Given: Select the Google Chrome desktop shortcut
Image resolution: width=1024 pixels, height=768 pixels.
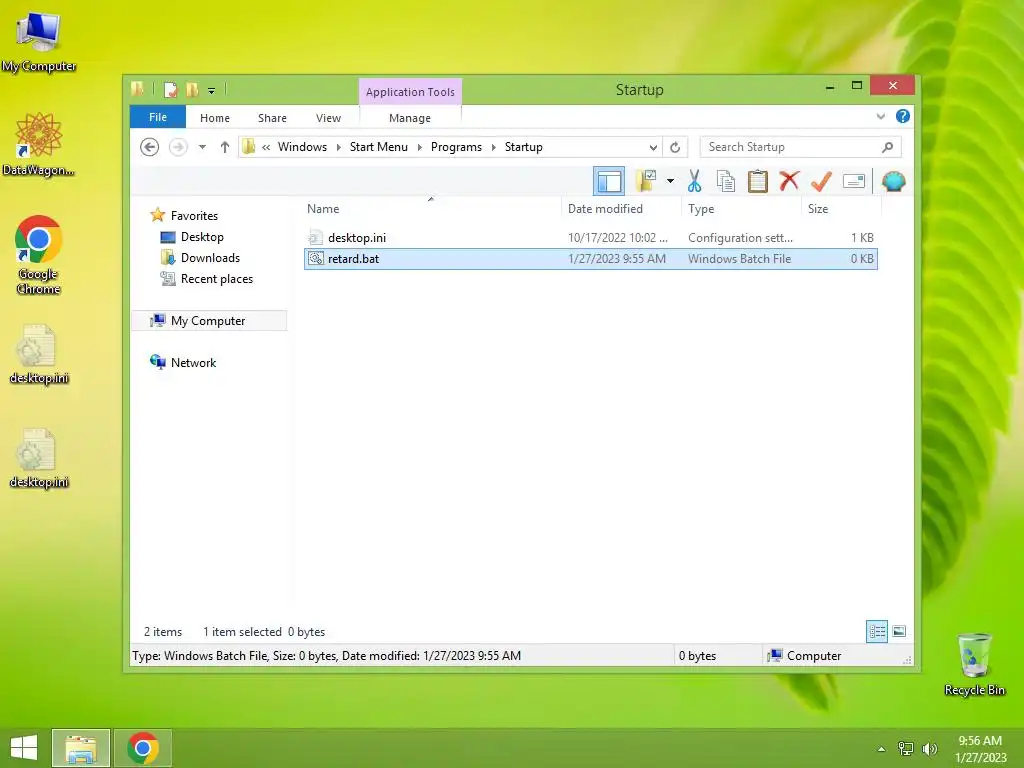Looking at the screenshot, I should click(39, 255).
